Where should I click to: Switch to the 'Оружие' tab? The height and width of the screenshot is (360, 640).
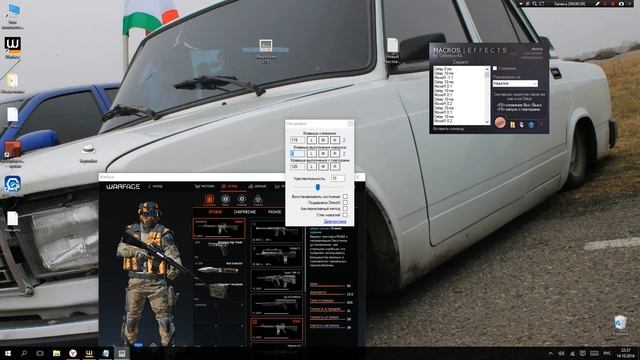pos(215,212)
